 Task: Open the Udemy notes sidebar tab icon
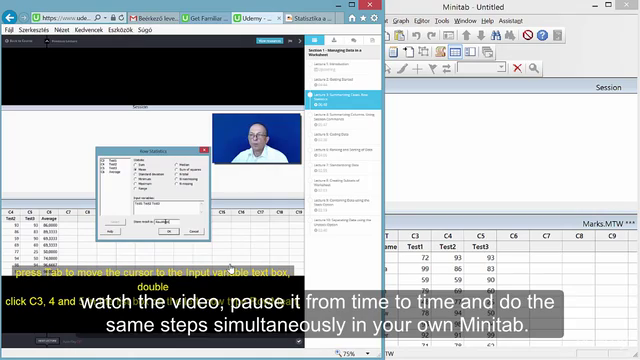click(x=372, y=40)
